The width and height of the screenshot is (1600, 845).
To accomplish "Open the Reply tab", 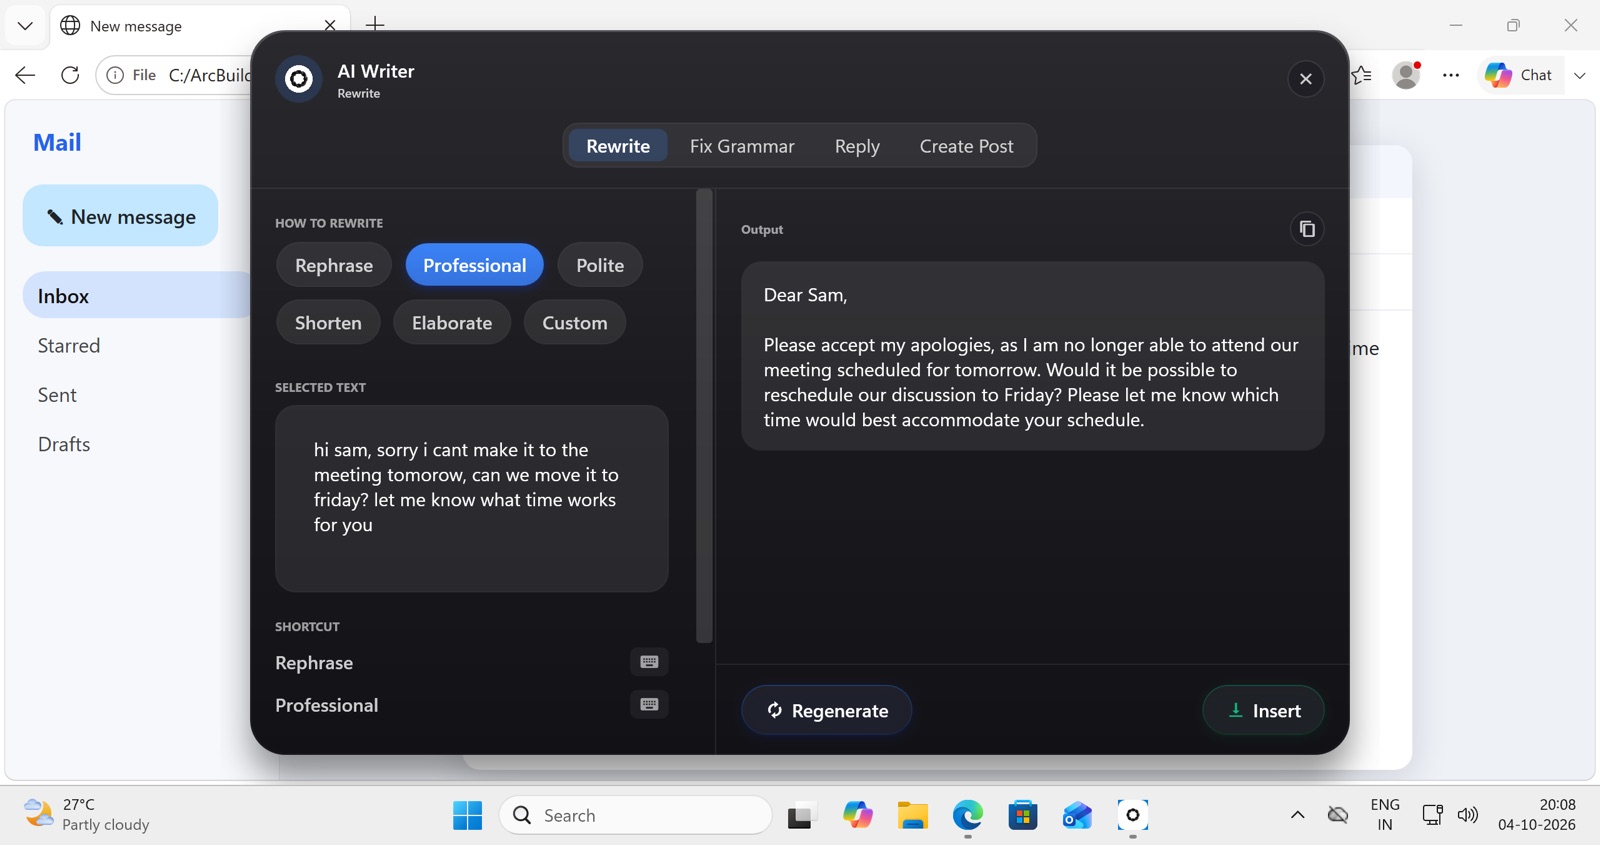I will click(x=857, y=146).
